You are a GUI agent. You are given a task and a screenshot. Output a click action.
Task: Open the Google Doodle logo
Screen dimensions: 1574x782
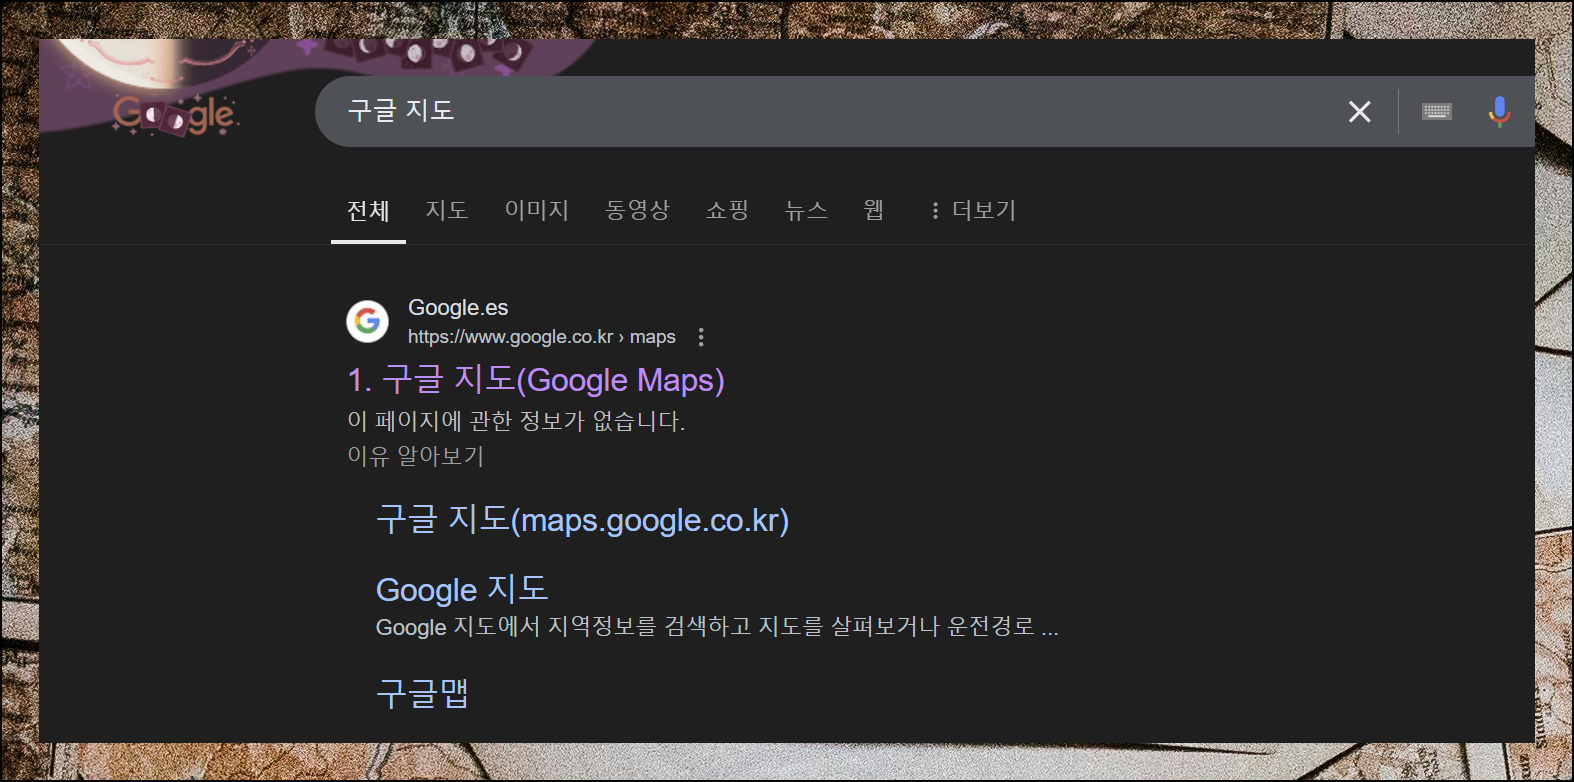click(x=176, y=114)
